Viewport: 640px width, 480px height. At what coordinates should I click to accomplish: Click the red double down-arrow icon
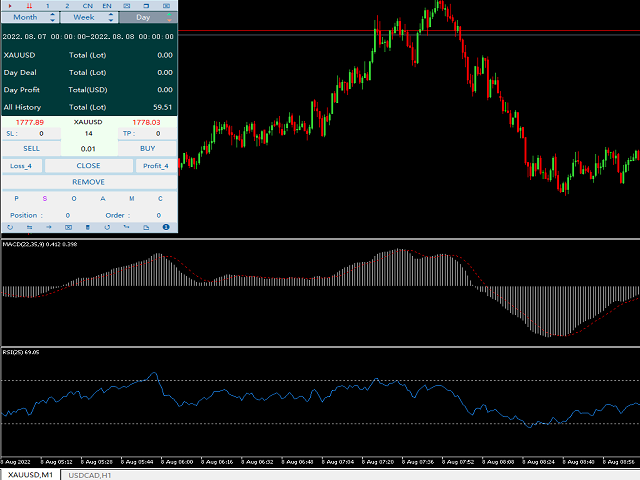coord(29,6)
